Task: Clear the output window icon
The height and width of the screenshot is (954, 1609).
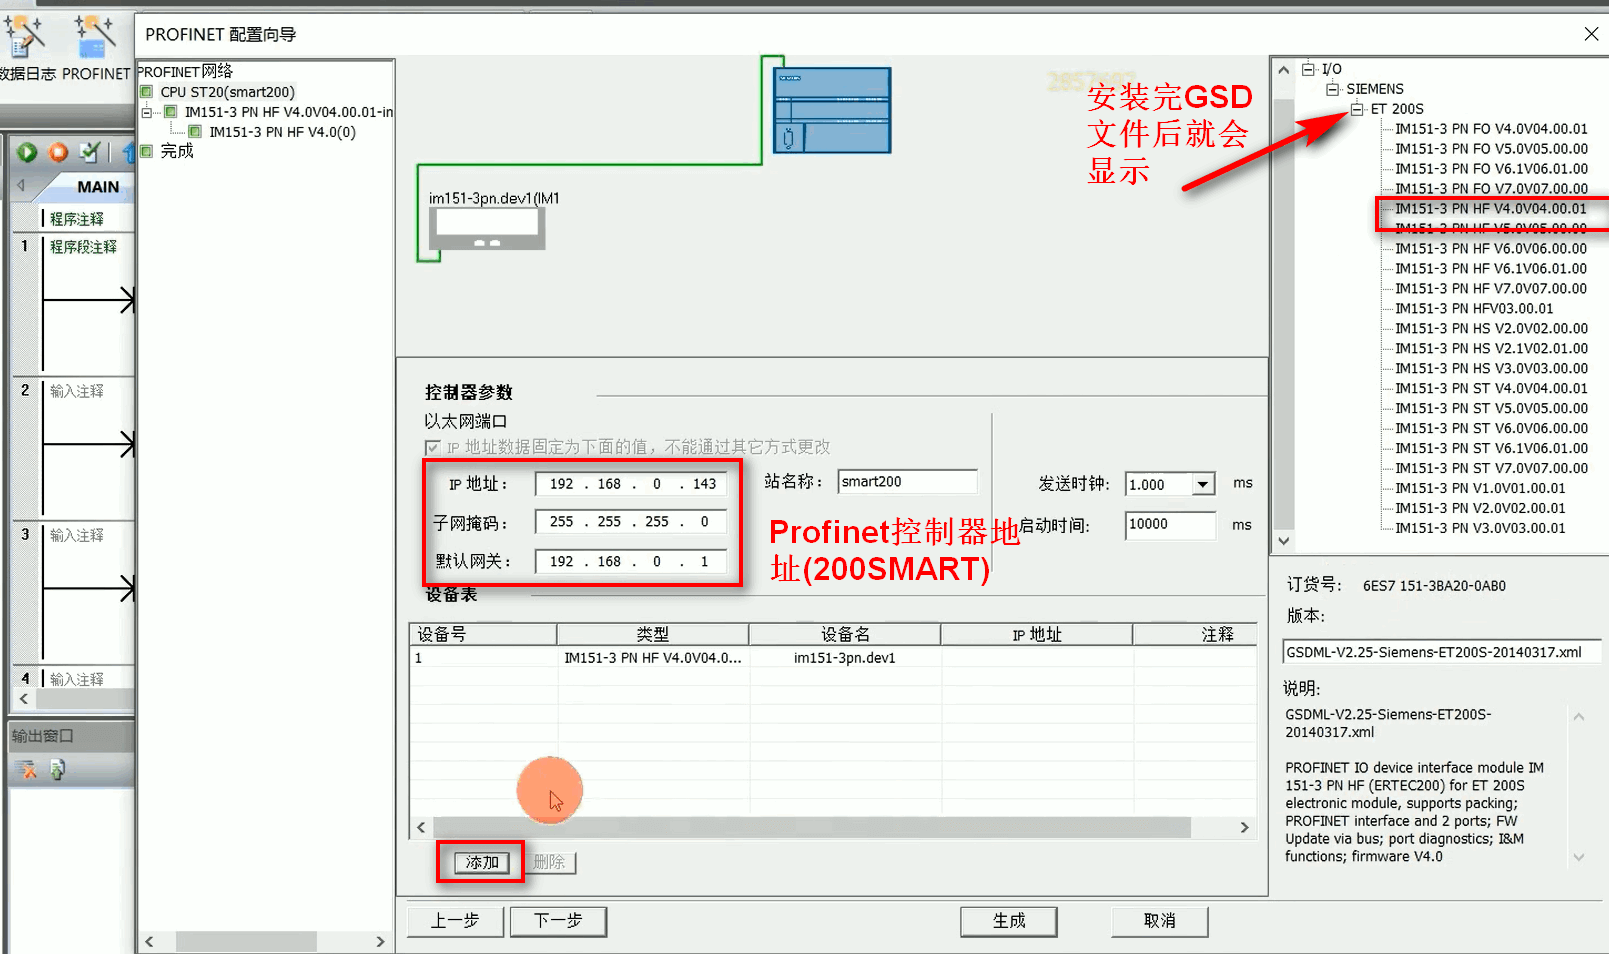Action: coord(27,770)
